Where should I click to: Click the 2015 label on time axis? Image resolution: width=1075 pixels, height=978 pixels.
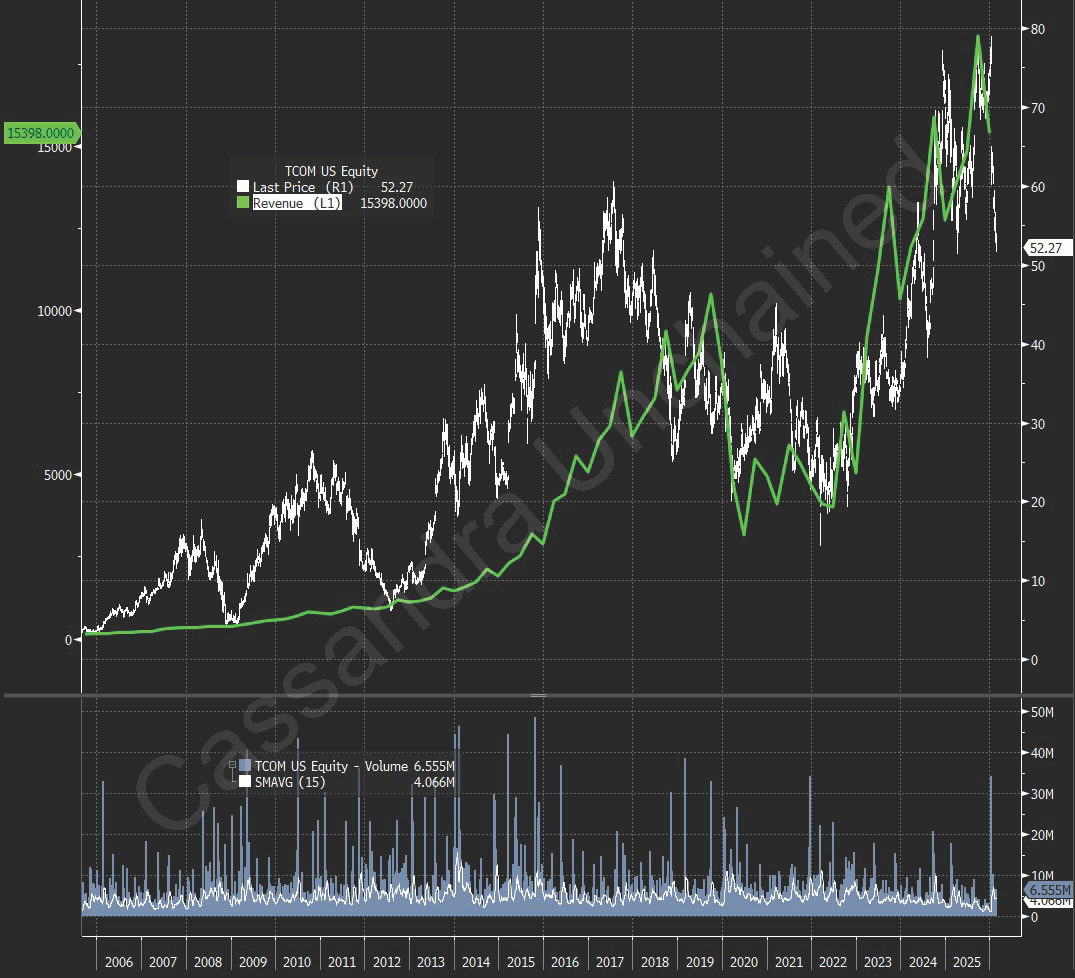[x=520, y=961]
